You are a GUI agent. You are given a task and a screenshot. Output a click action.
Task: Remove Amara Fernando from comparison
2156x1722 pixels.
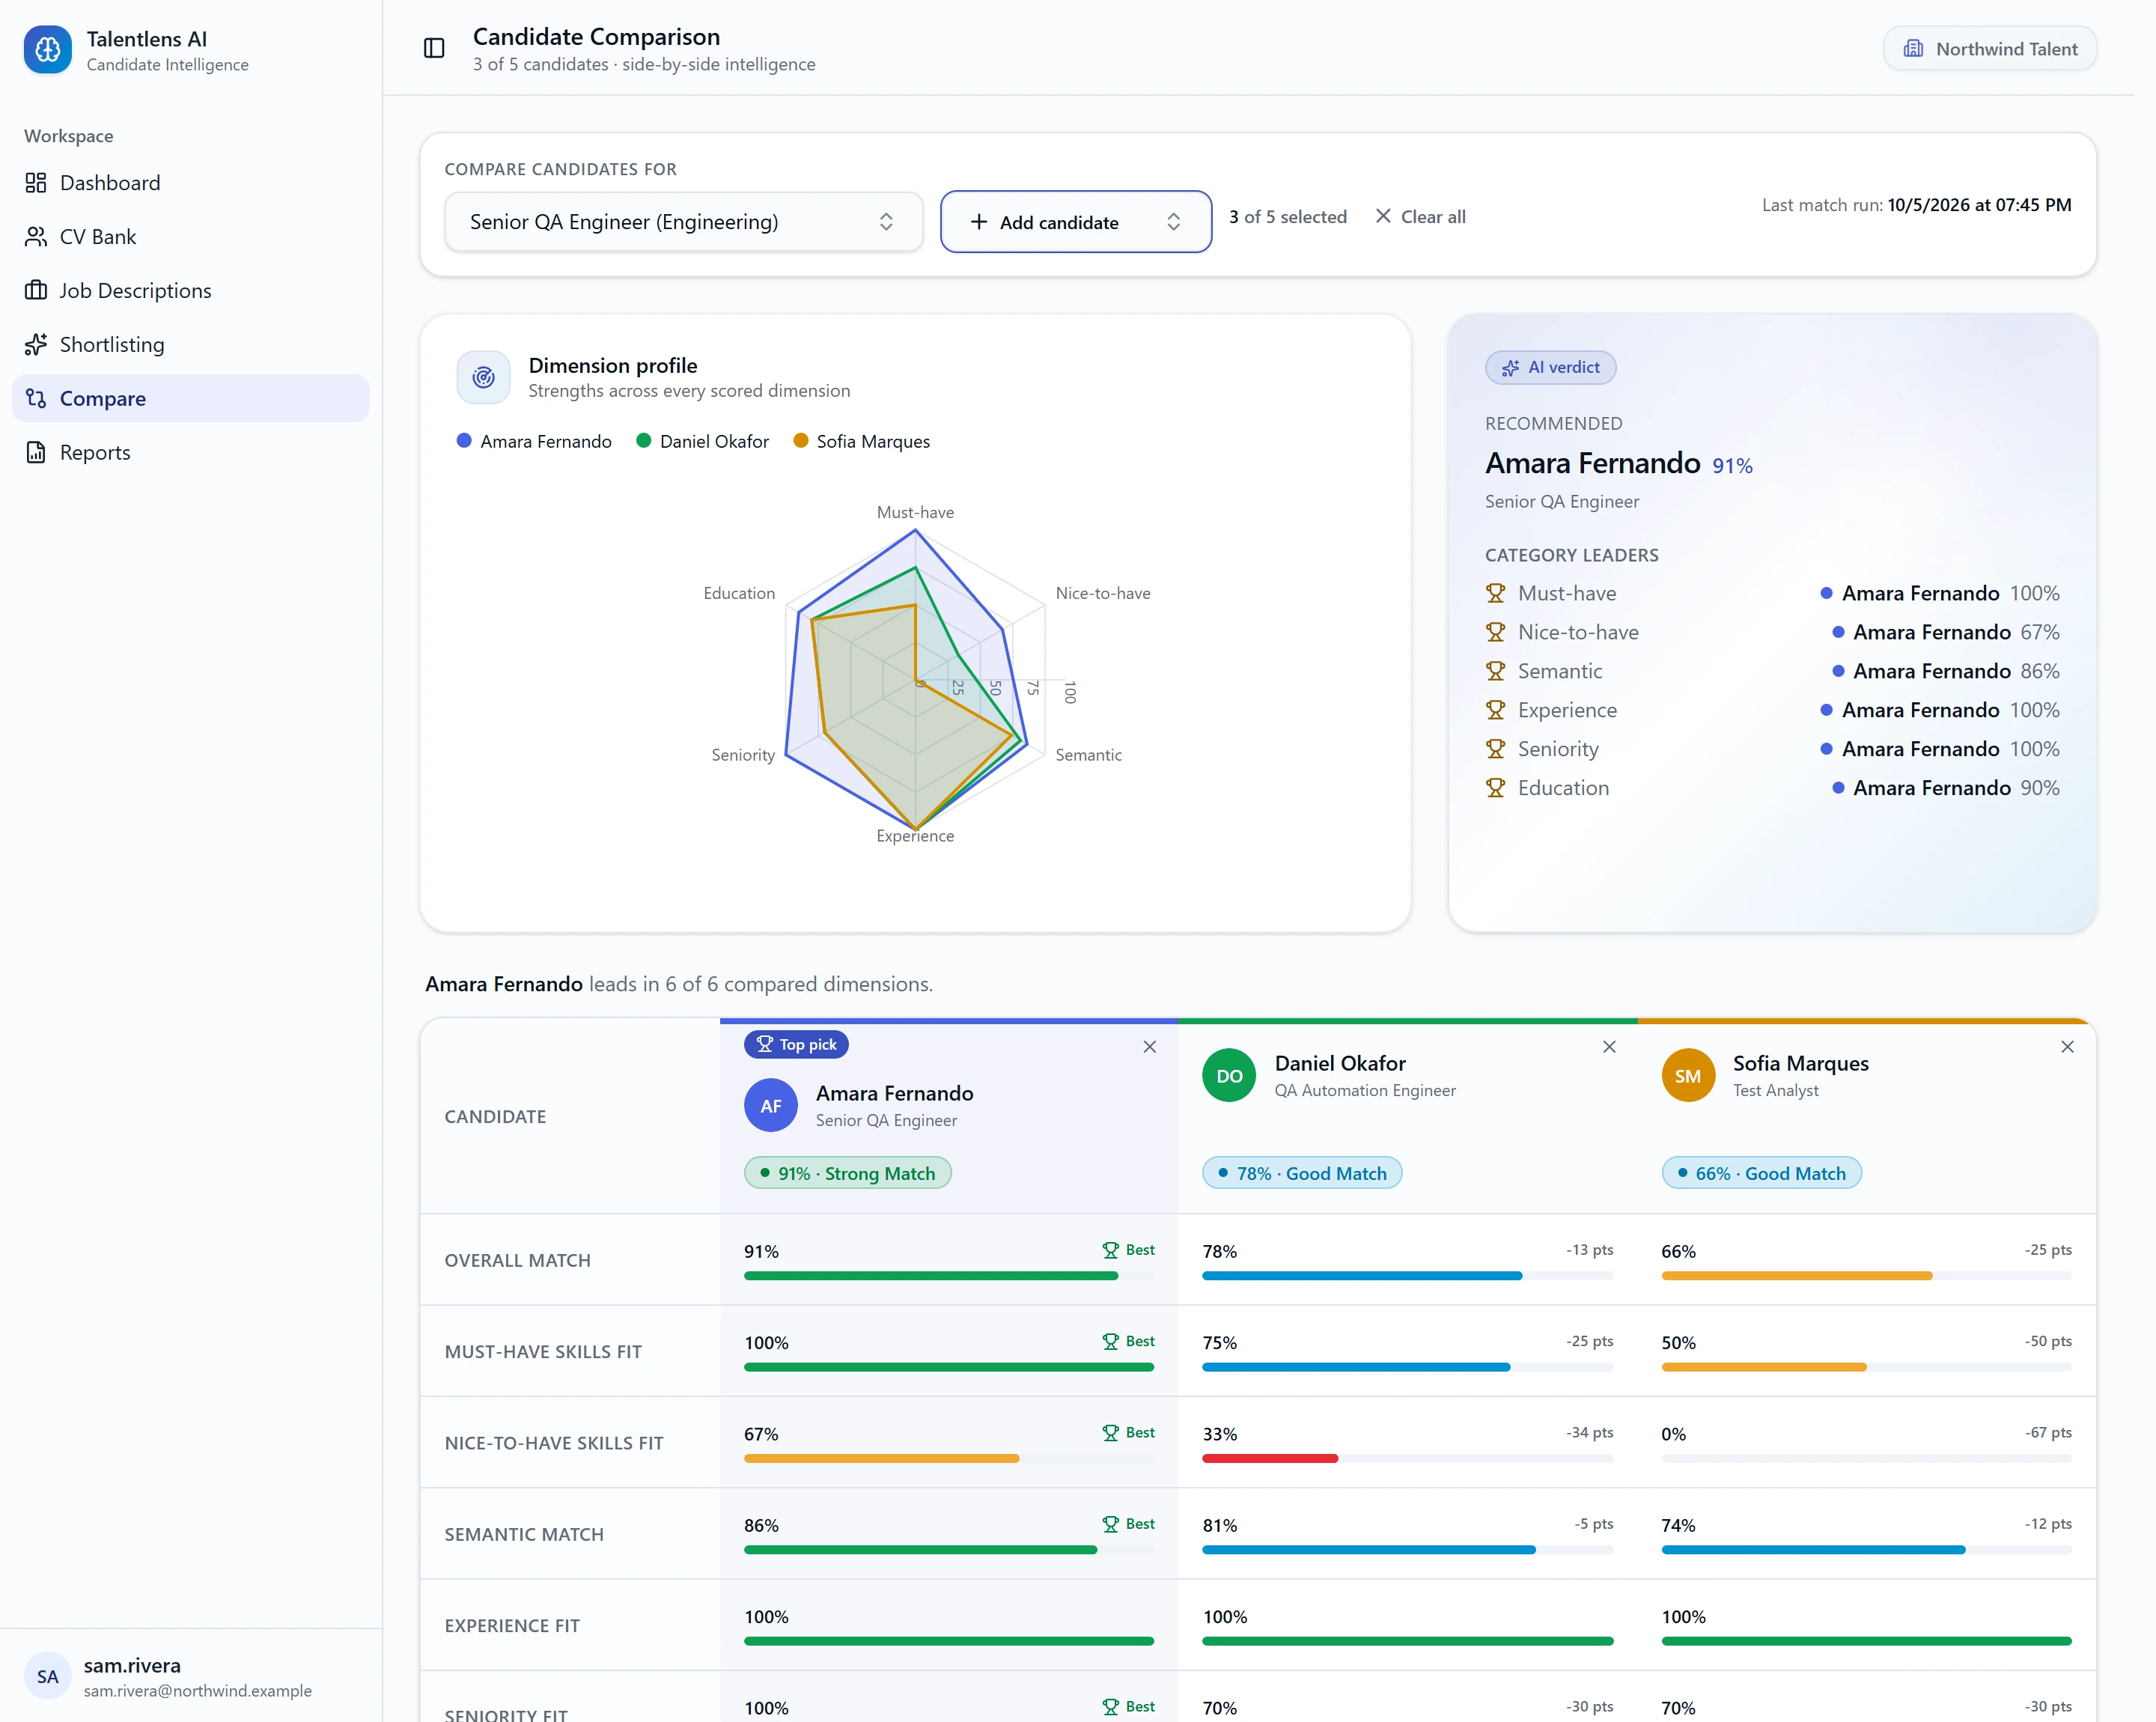coord(1150,1047)
